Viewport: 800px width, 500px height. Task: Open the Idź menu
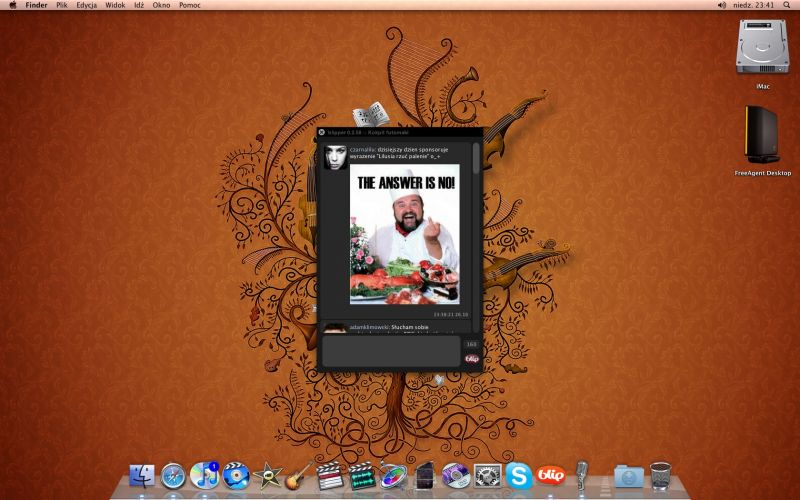pos(139,5)
